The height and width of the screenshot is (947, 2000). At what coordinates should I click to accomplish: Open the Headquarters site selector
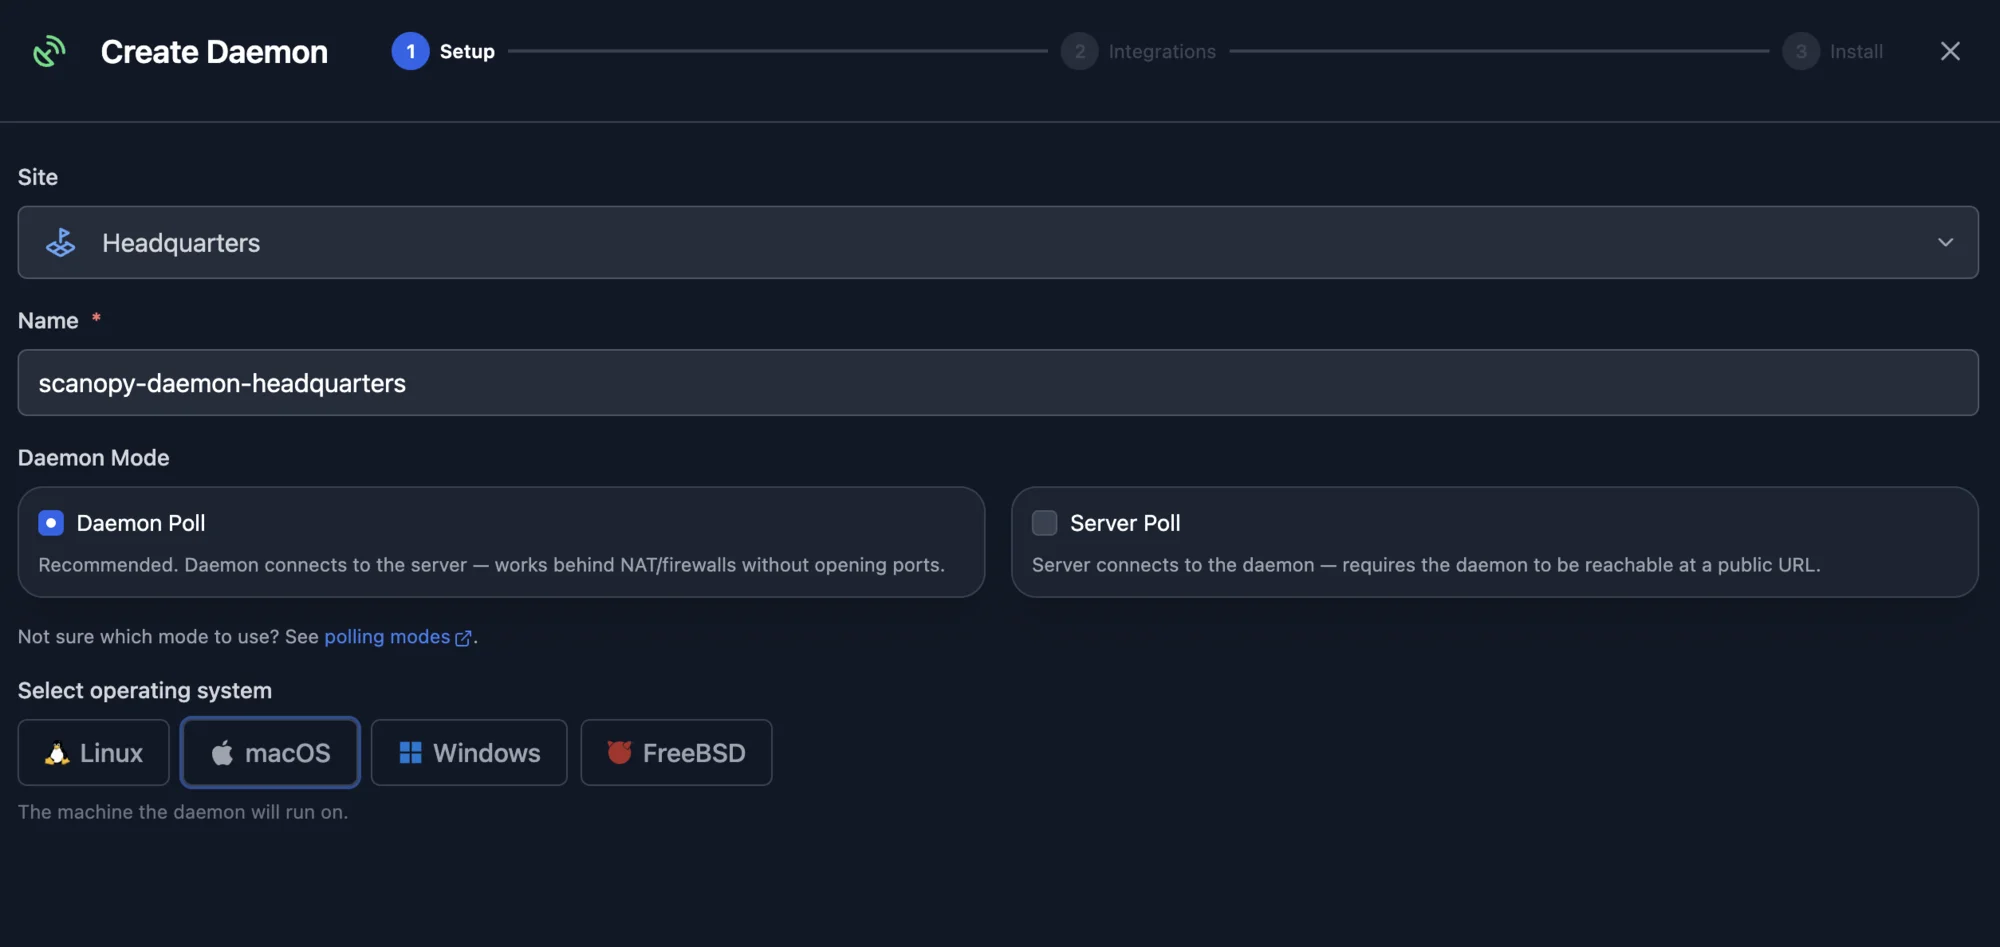(998, 242)
